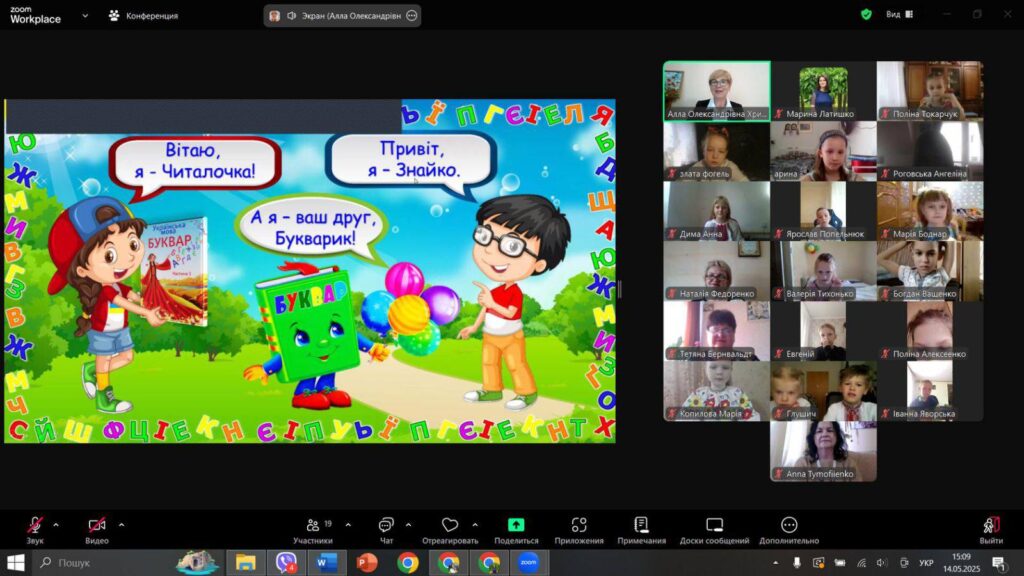1024x576 pixels.
Task: Open PowerPoint from the taskbar
Action: 367,562
